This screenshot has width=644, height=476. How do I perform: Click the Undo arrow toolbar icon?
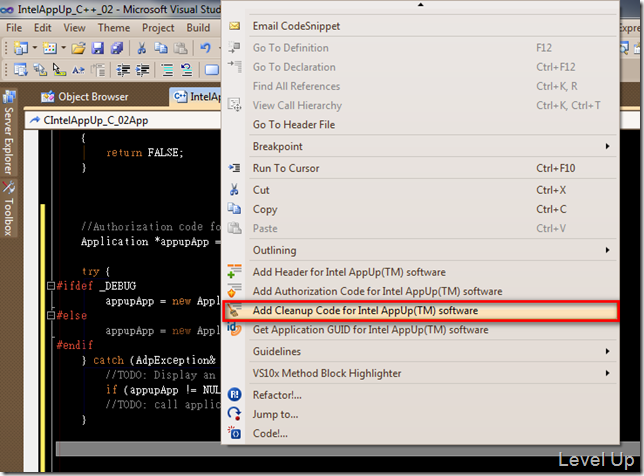[205, 48]
